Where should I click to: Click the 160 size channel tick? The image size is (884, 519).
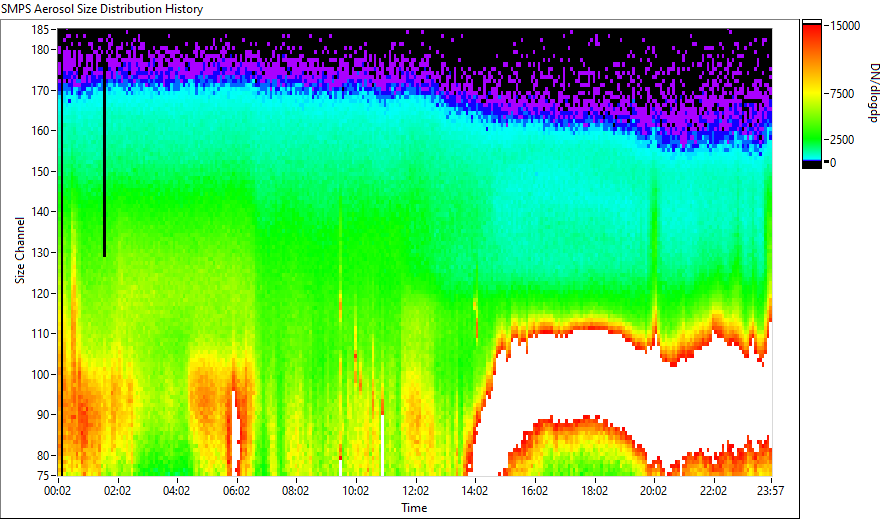(40, 131)
